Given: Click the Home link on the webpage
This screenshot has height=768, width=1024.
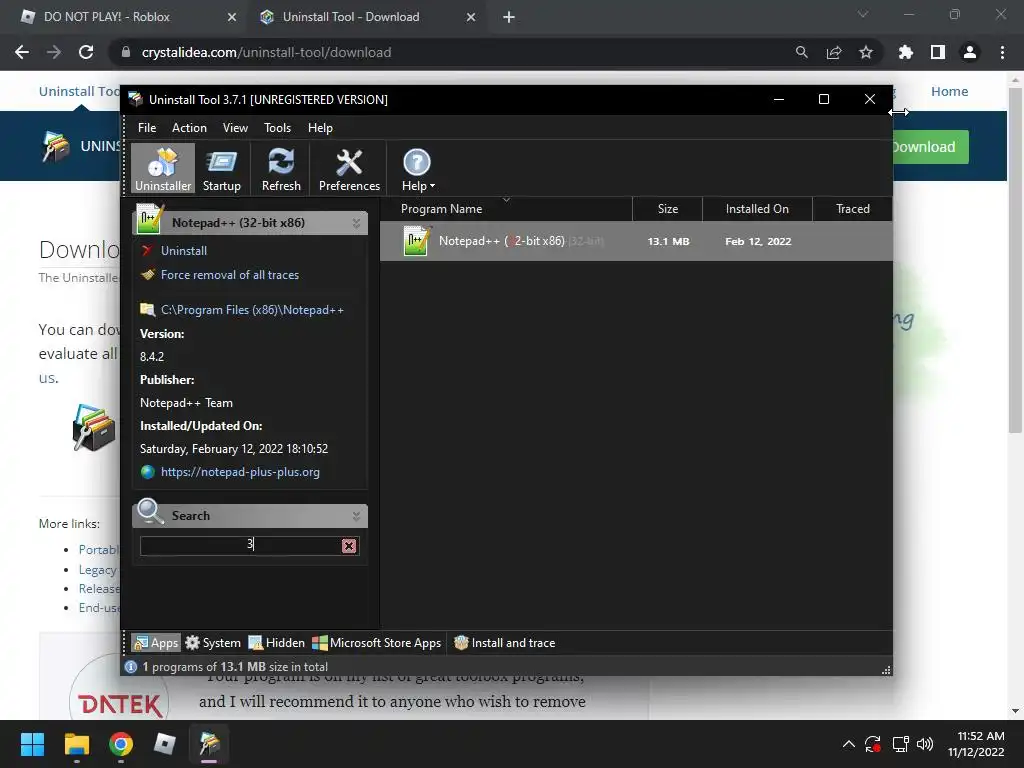Looking at the screenshot, I should (x=950, y=91).
